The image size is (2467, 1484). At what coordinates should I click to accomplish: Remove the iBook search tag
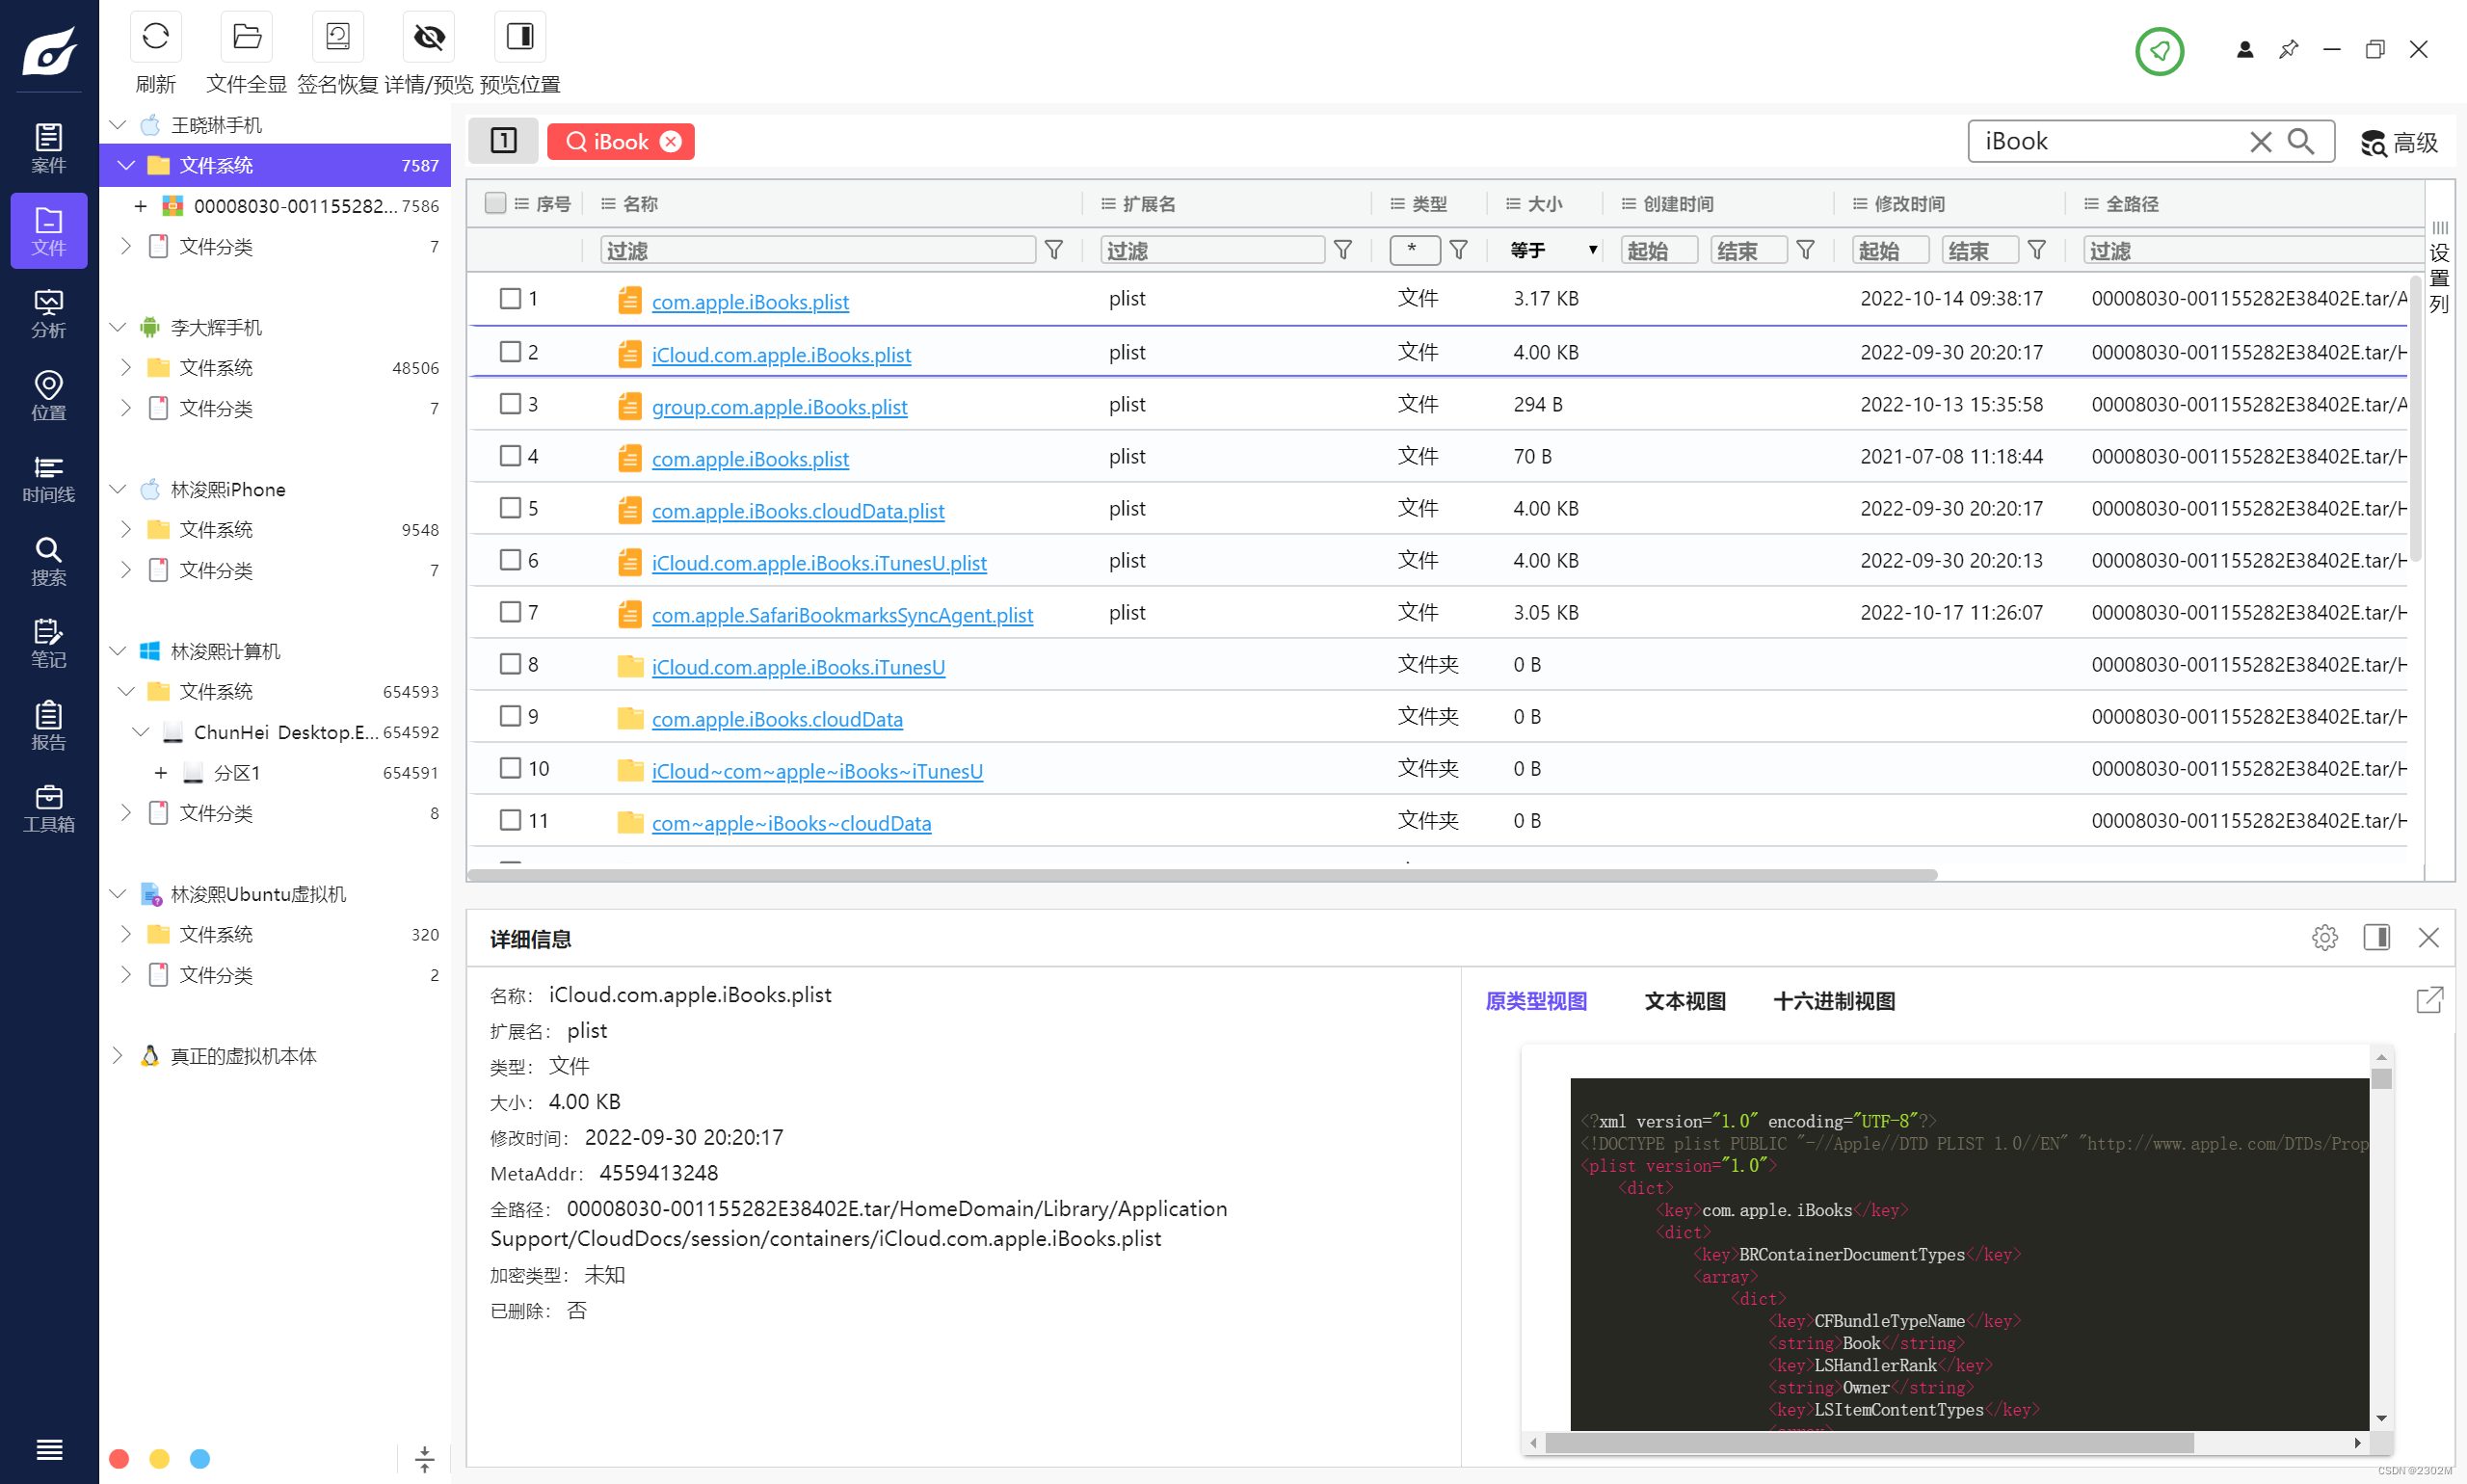[x=671, y=142]
